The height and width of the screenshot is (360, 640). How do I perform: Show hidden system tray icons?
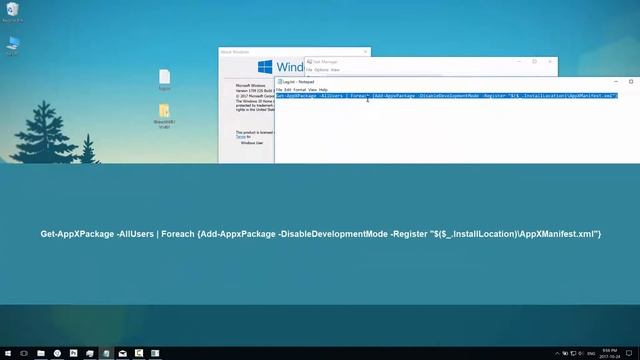tap(557, 353)
